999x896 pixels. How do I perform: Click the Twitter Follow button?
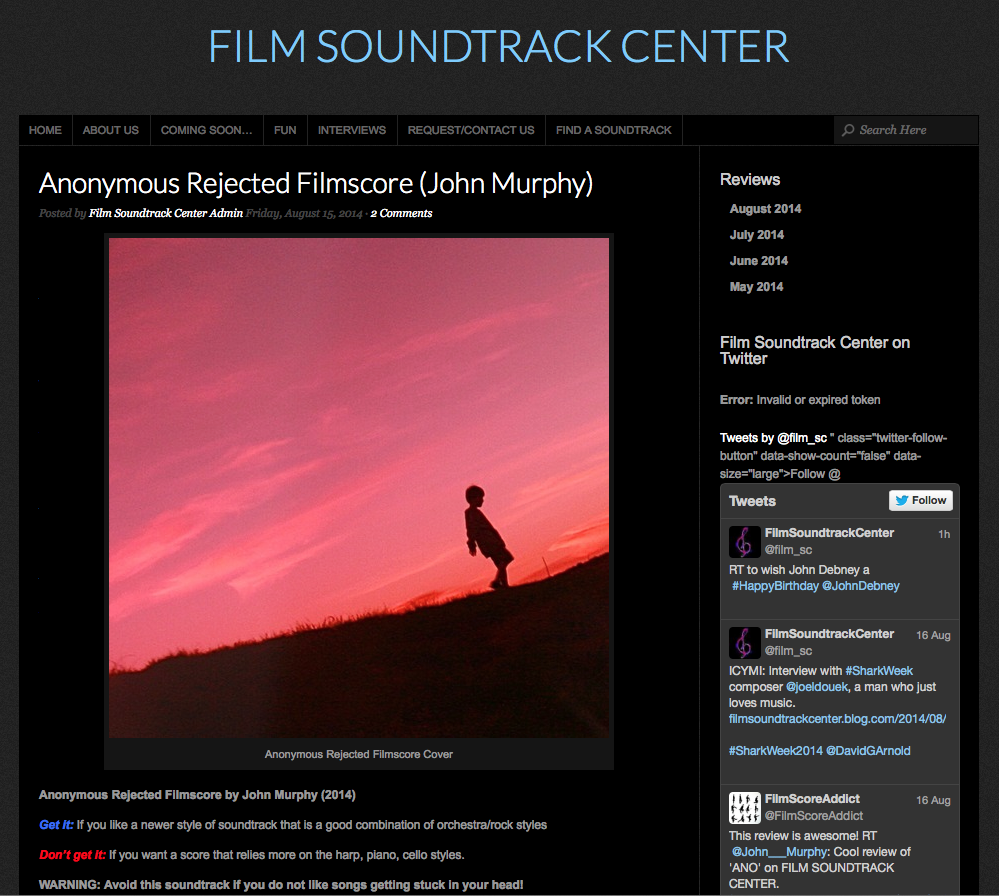[x=921, y=500]
